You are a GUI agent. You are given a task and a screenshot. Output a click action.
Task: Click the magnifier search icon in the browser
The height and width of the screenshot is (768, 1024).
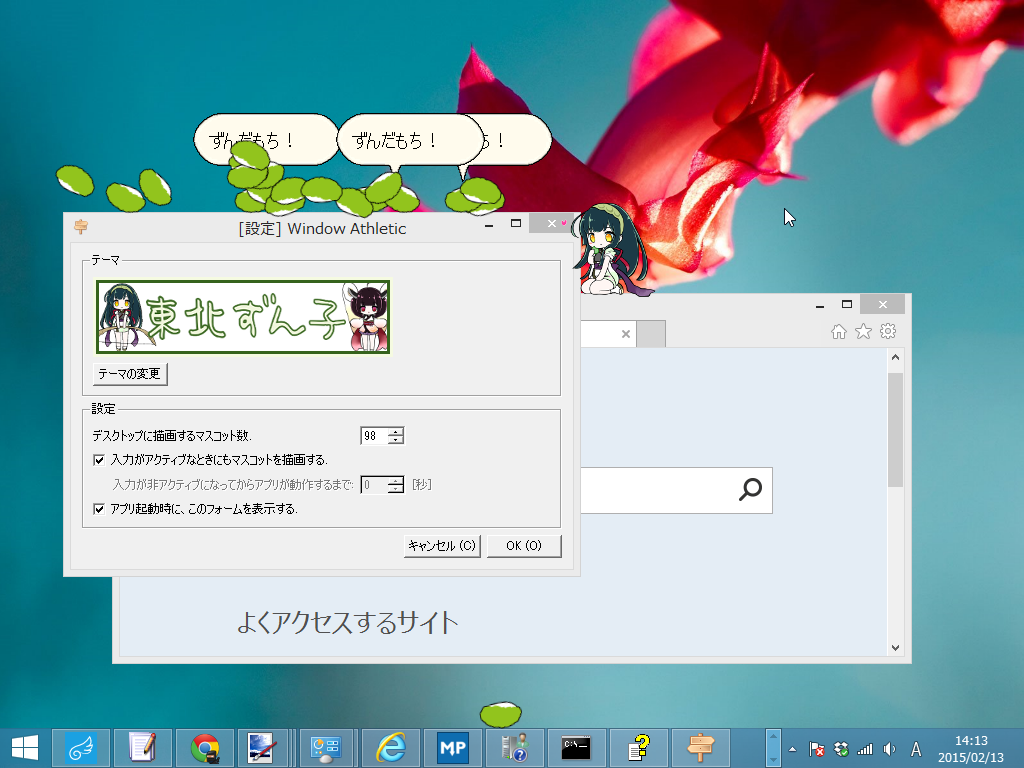750,489
